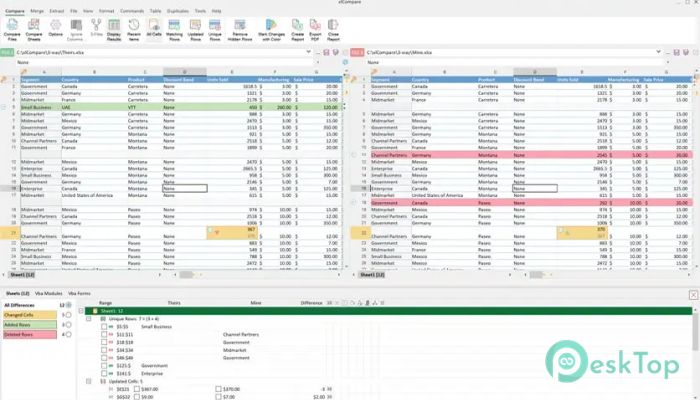This screenshot has height=400, width=700.
Task: Open the left pane None dropdown
Action: [x=318, y=62]
